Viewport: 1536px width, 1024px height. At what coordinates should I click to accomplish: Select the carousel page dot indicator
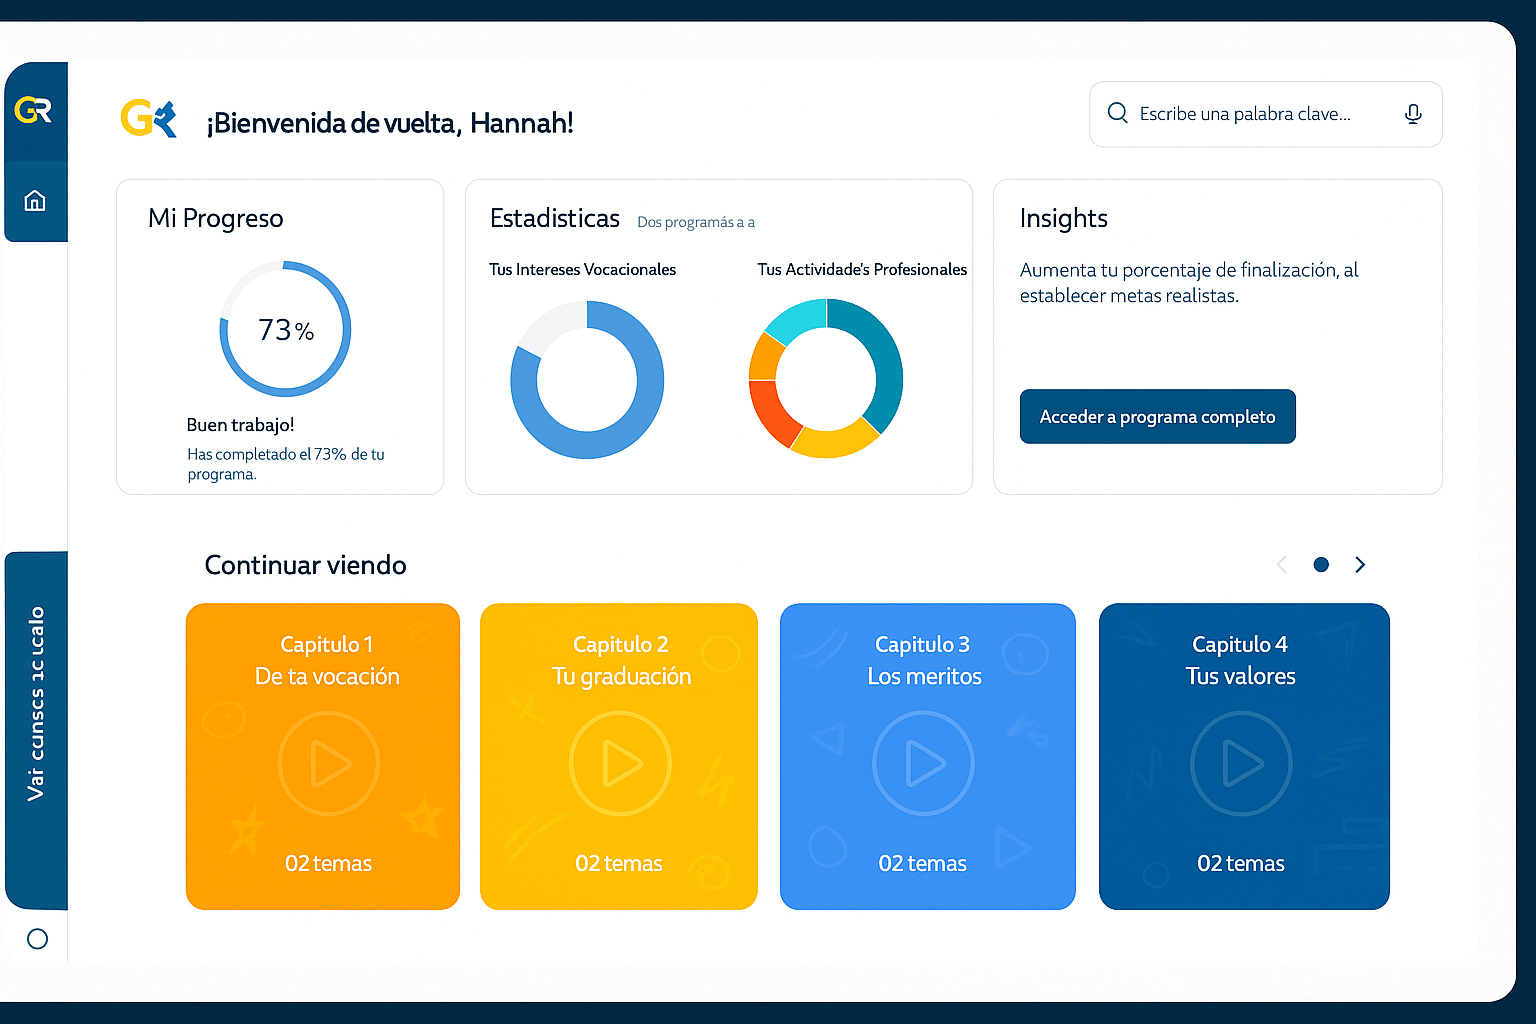click(1321, 565)
